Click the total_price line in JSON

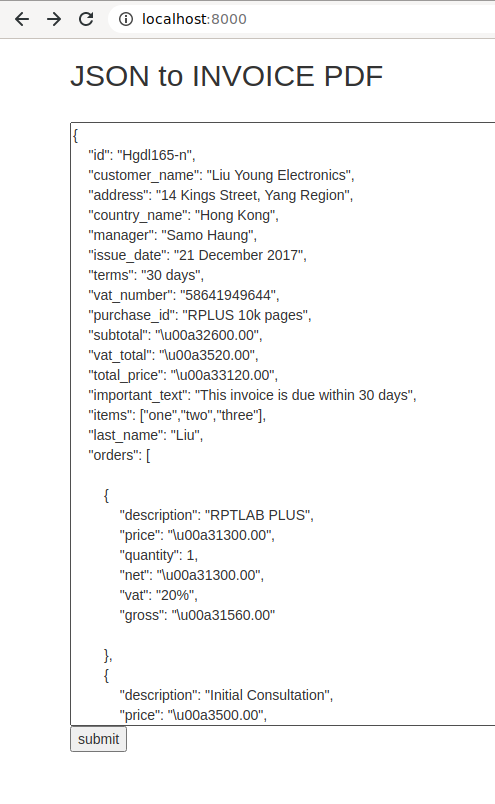pos(183,375)
